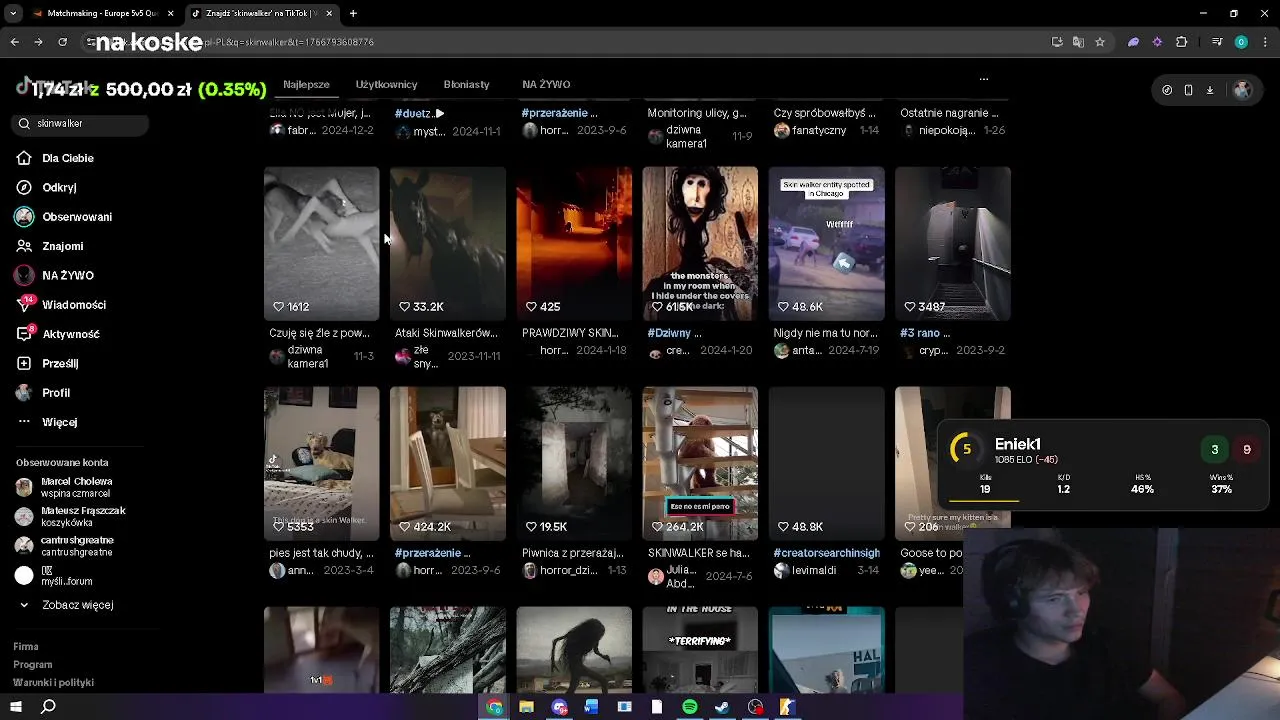Screen dimensions: 1280x720
Task: Open OBS Studio from the taskbar
Action: (755, 707)
